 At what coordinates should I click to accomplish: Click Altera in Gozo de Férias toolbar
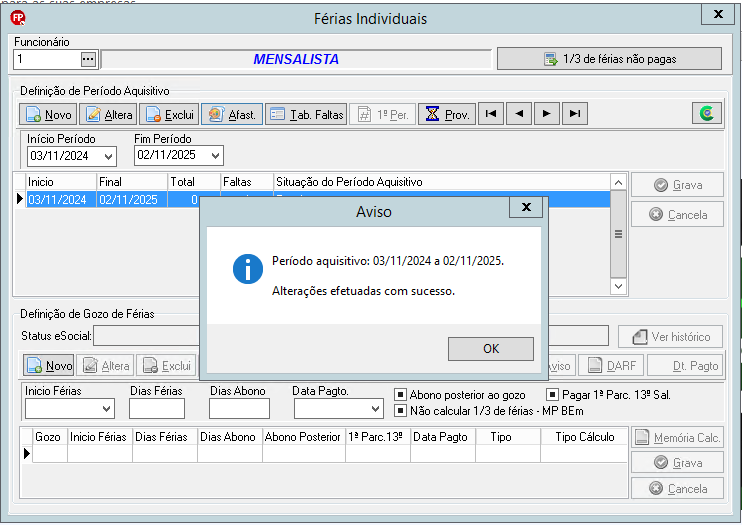[106, 365]
